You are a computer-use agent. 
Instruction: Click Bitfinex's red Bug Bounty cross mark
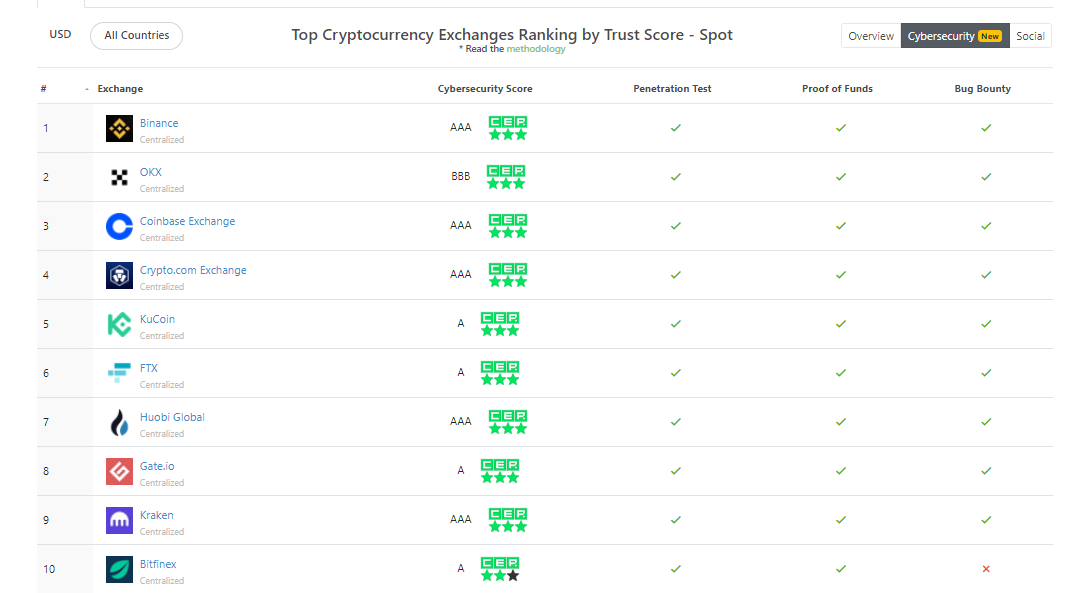pos(986,569)
